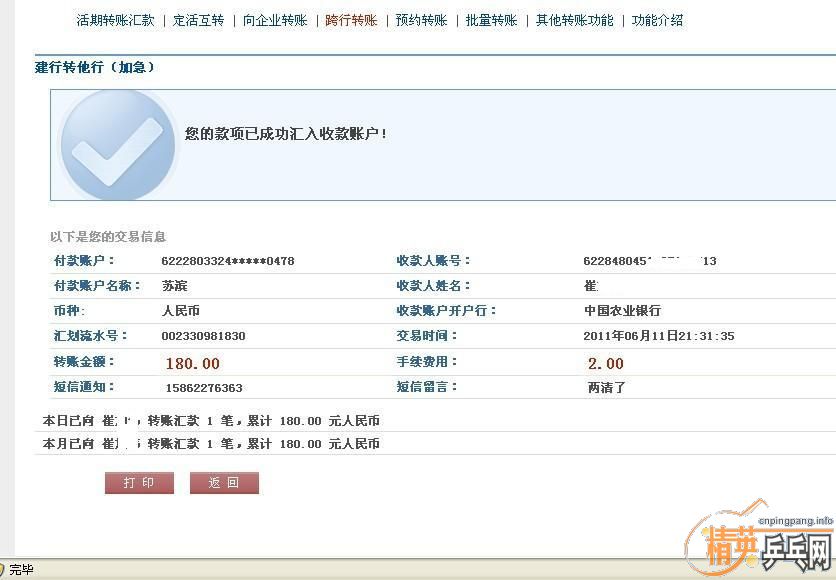Click the 精英乒乓网 watermark logo

(756, 546)
